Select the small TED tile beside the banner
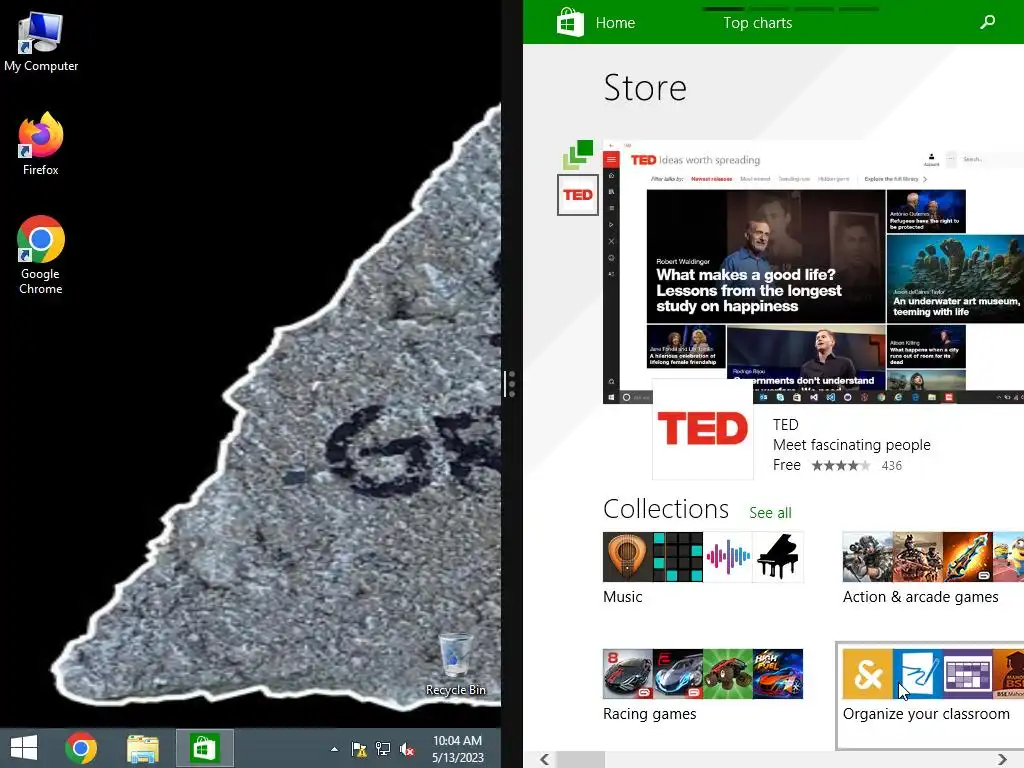Image resolution: width=1024 pixels, height=768 pixels. click(578, 195)
